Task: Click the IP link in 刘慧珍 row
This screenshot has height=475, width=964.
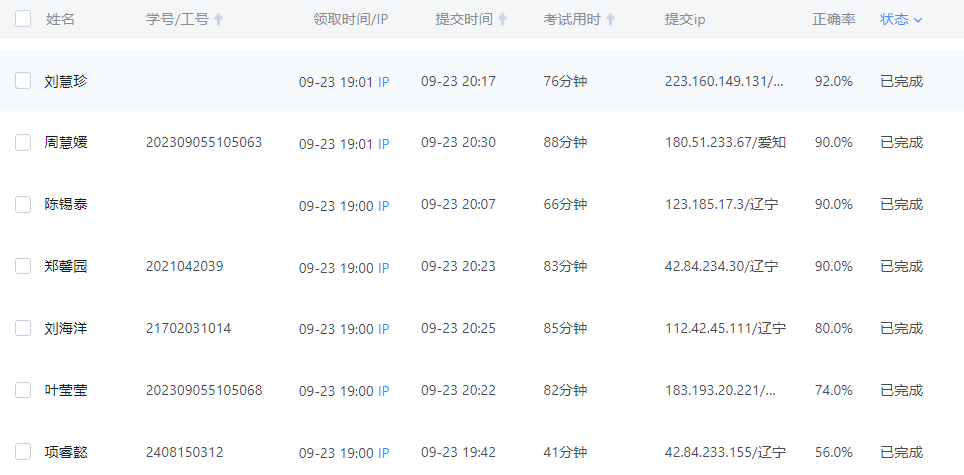Action: tap(383, 82)
